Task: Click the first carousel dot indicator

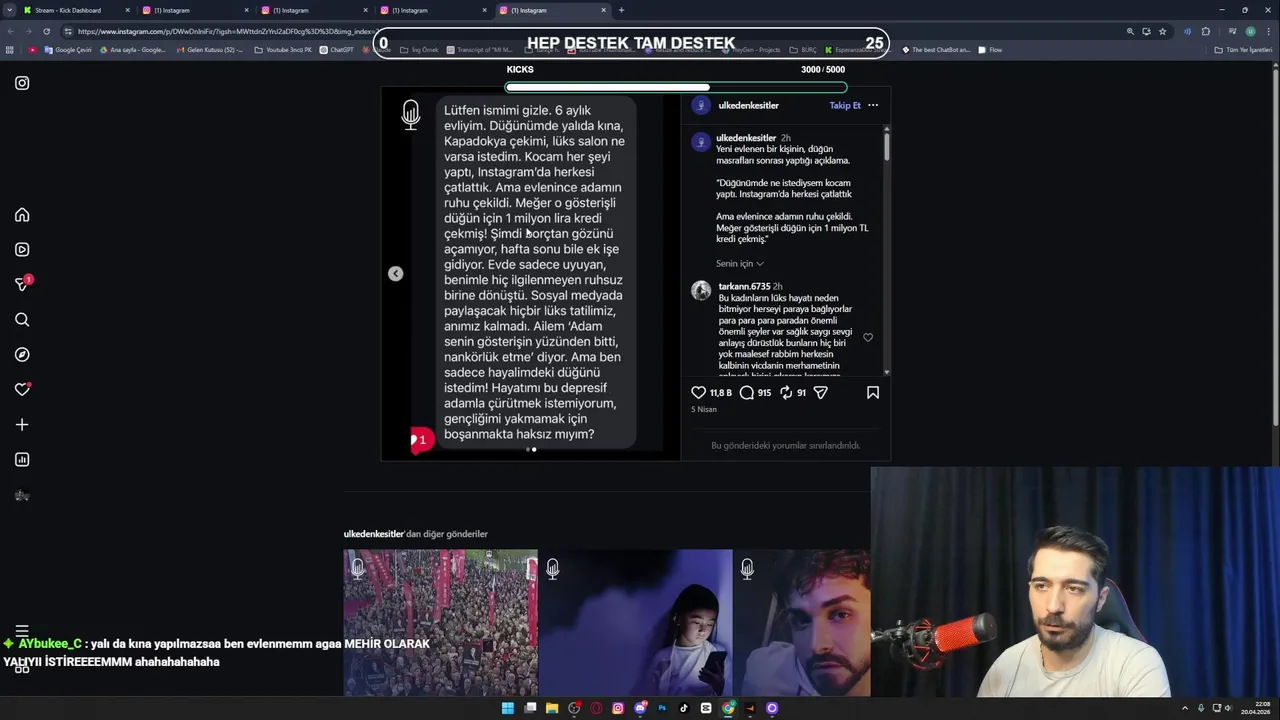Action: [528, 450]
